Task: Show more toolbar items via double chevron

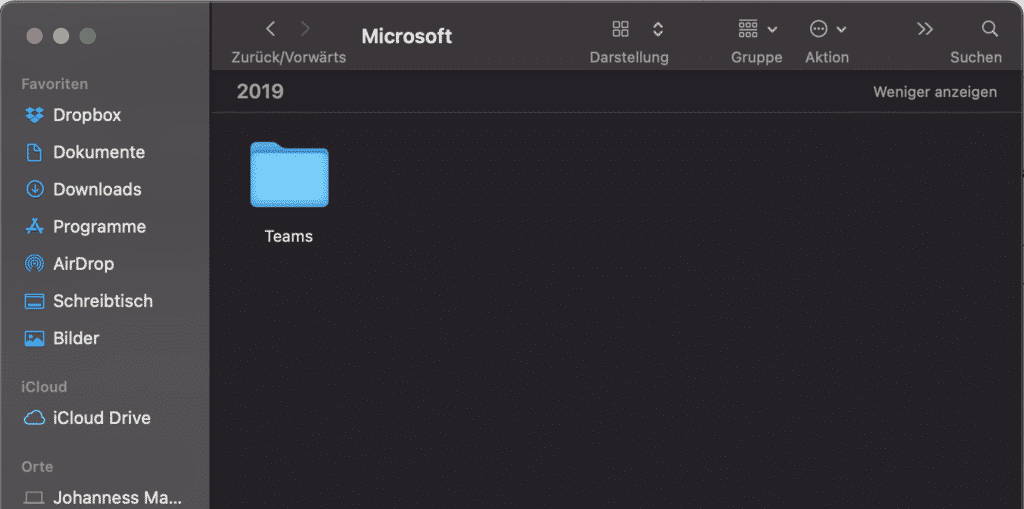Action: pos(925,29)
